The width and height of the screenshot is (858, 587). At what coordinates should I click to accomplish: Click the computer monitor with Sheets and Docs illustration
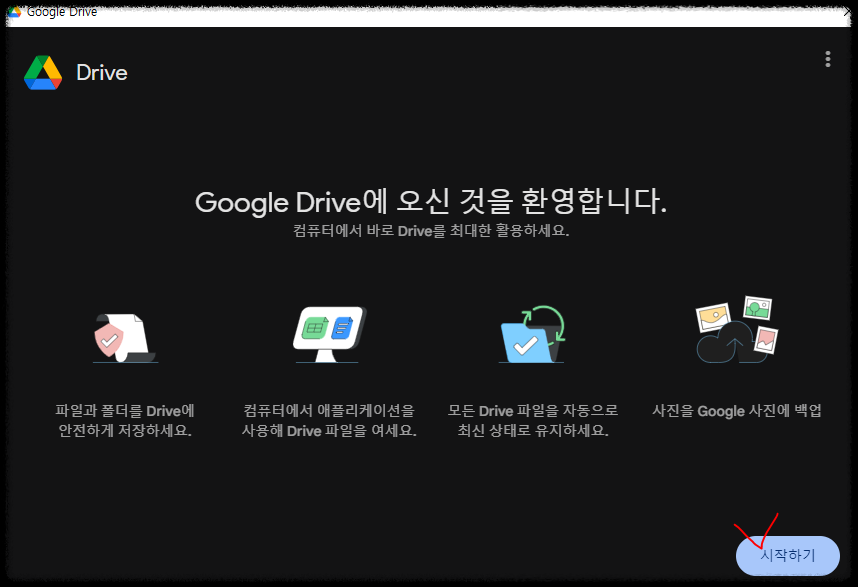329,334
